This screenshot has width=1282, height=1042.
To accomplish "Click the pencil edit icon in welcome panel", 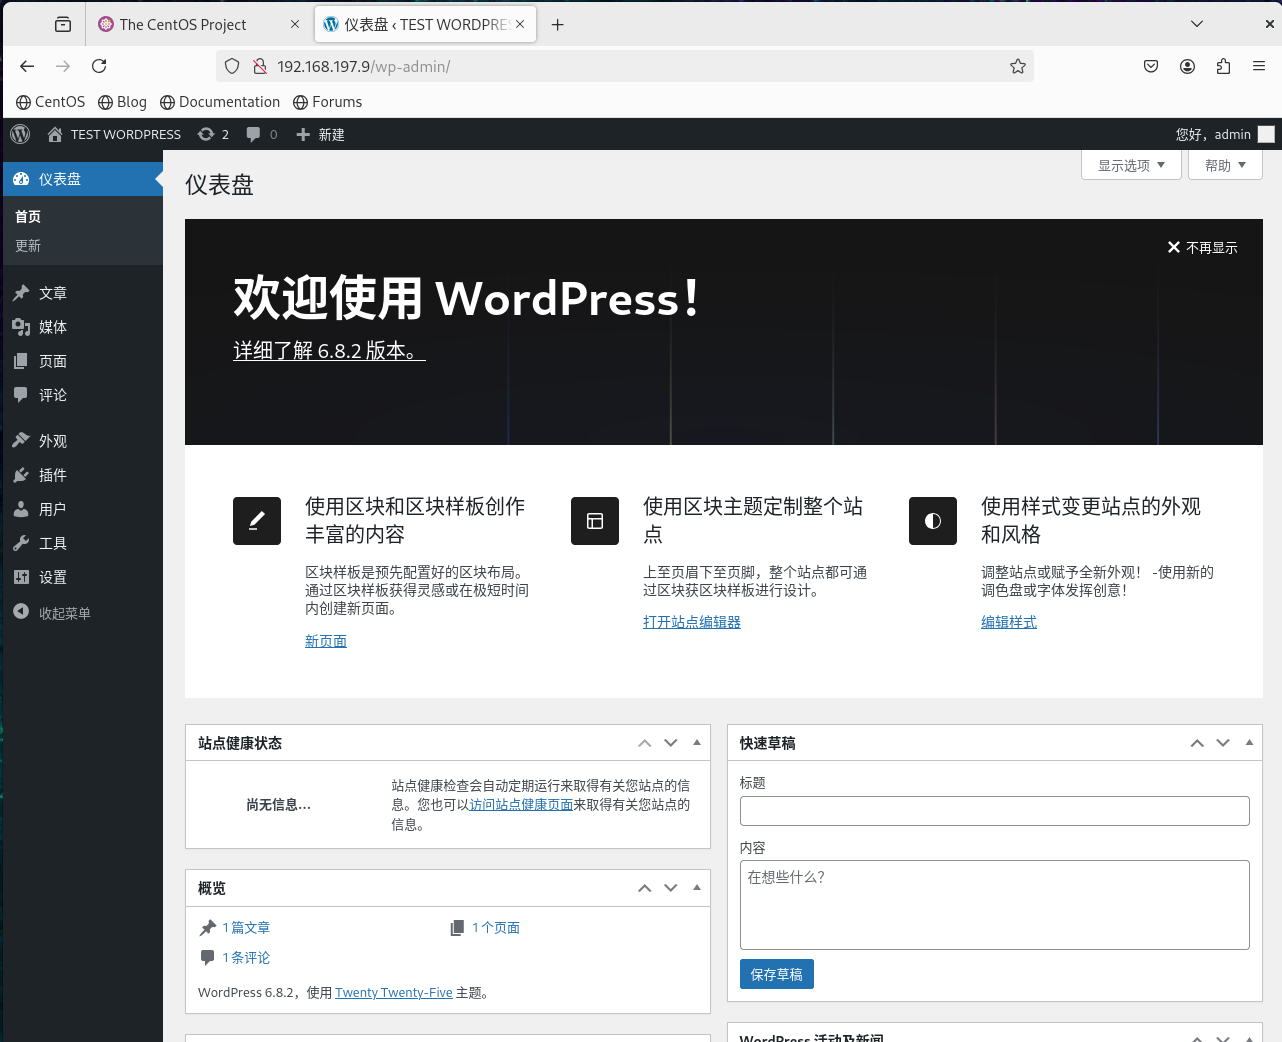I will pyautogui.click(x=257, y=521).
